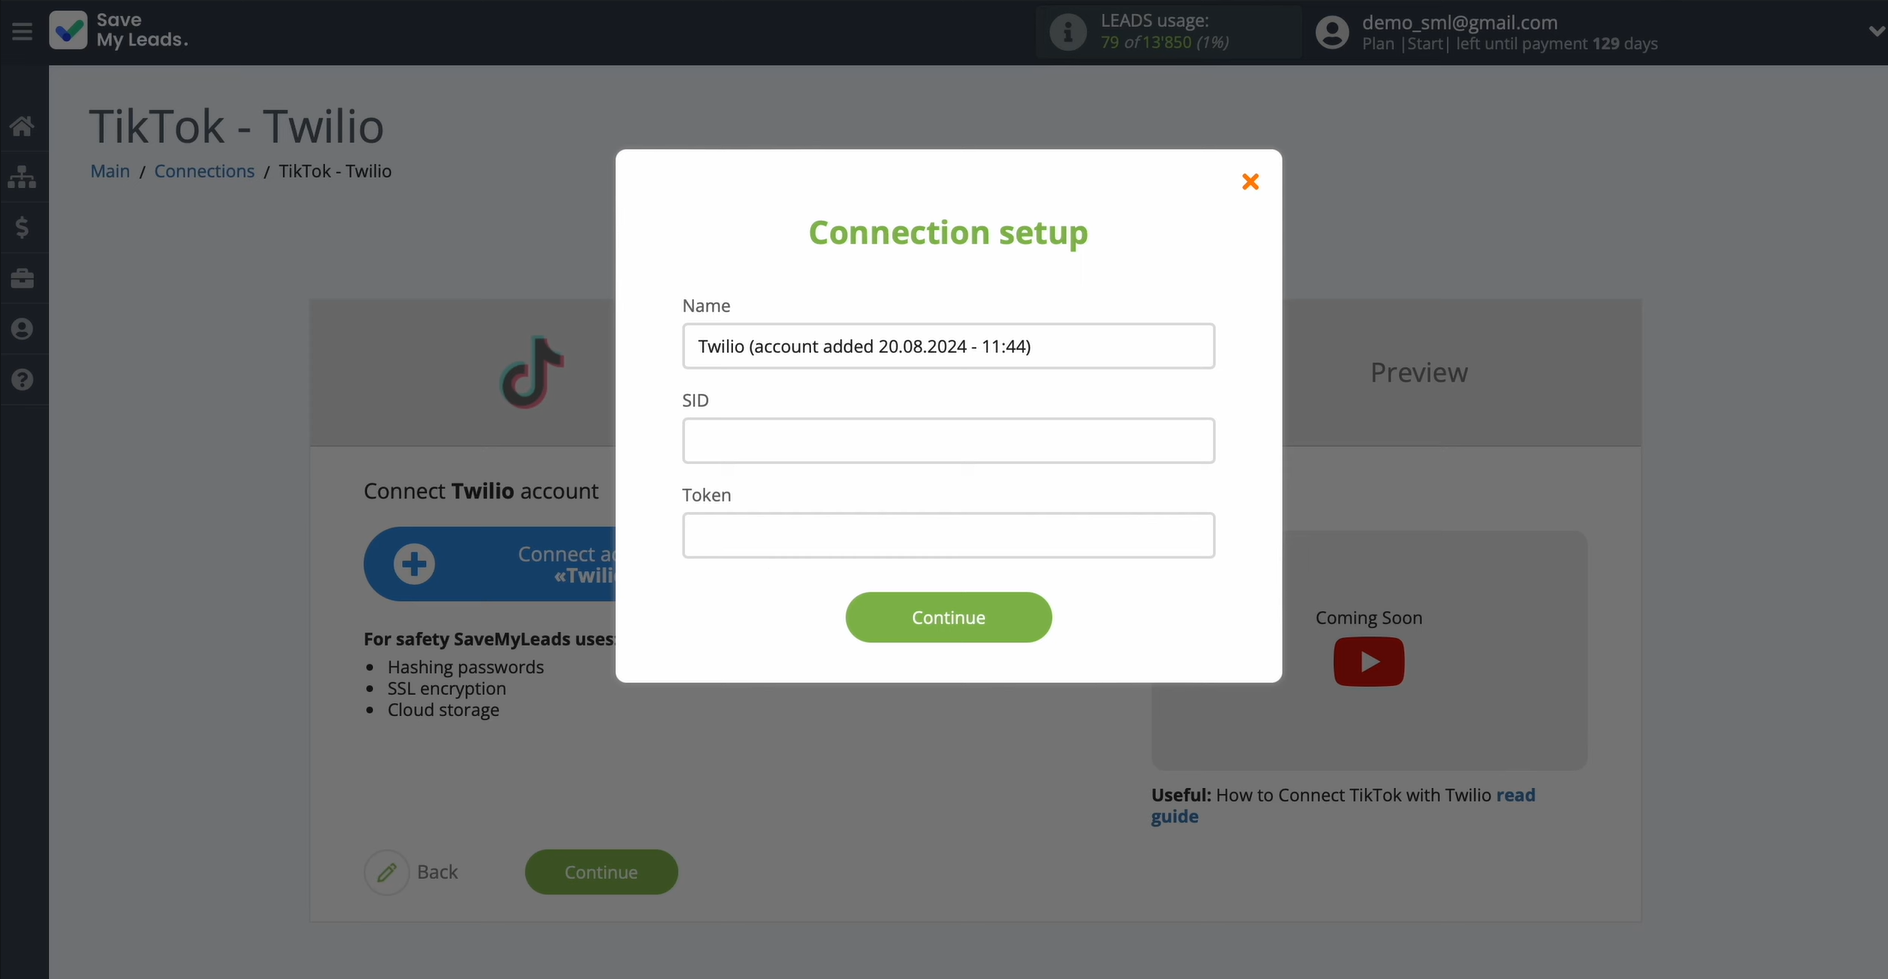
Task: Click the SaveMyLeads checkmark logo
Action: [x=68, y=30]
